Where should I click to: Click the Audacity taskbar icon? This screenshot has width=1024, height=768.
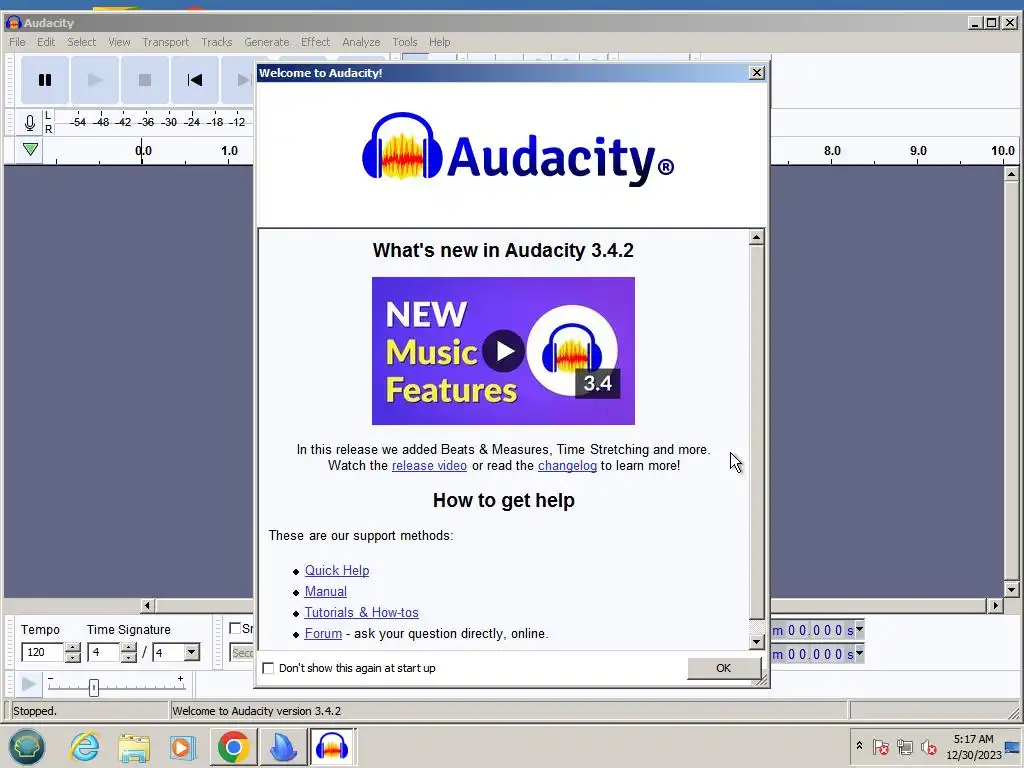click(x=332, y=746)
